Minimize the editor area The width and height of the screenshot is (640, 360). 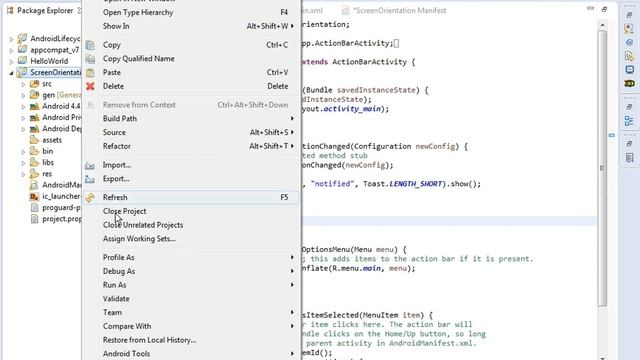point(591,9)
